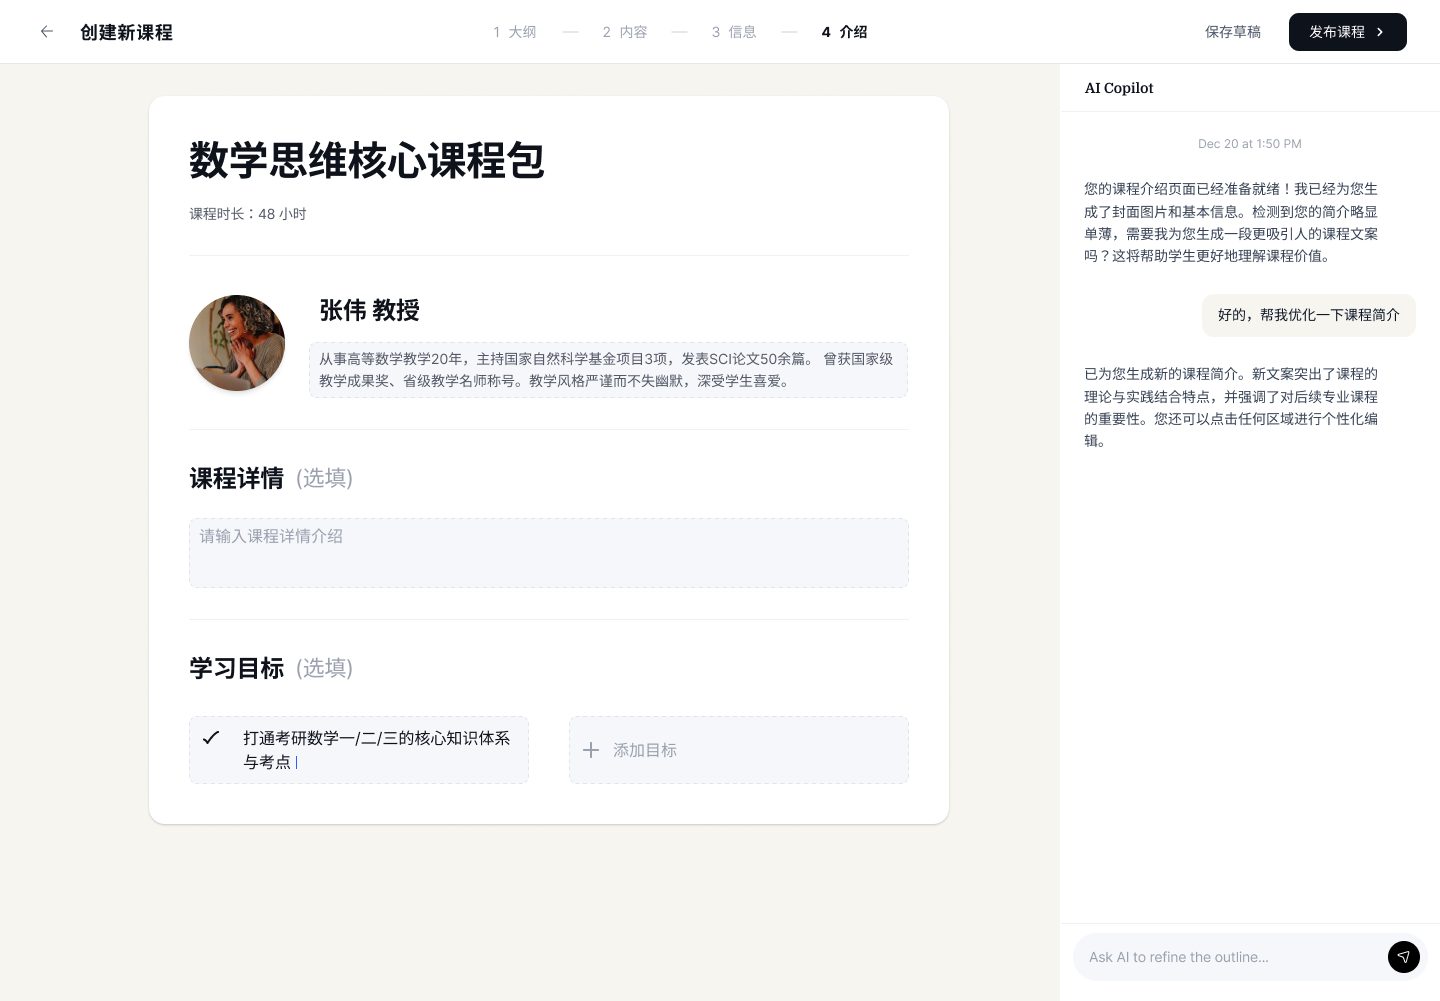The height and width of the screenshot is (1001, 1440).
Task: Click the send icon in the AI chat
Action: 1404,957
